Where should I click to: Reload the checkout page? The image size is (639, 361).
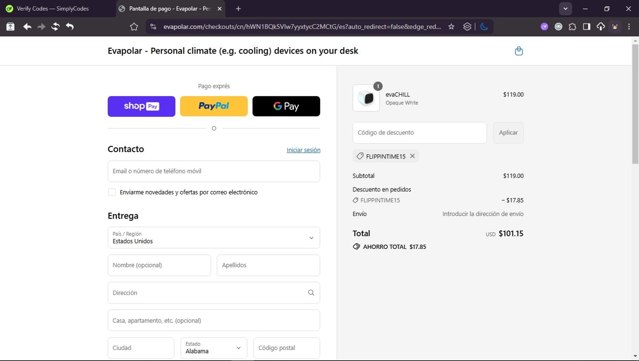[x=55, y=26]
